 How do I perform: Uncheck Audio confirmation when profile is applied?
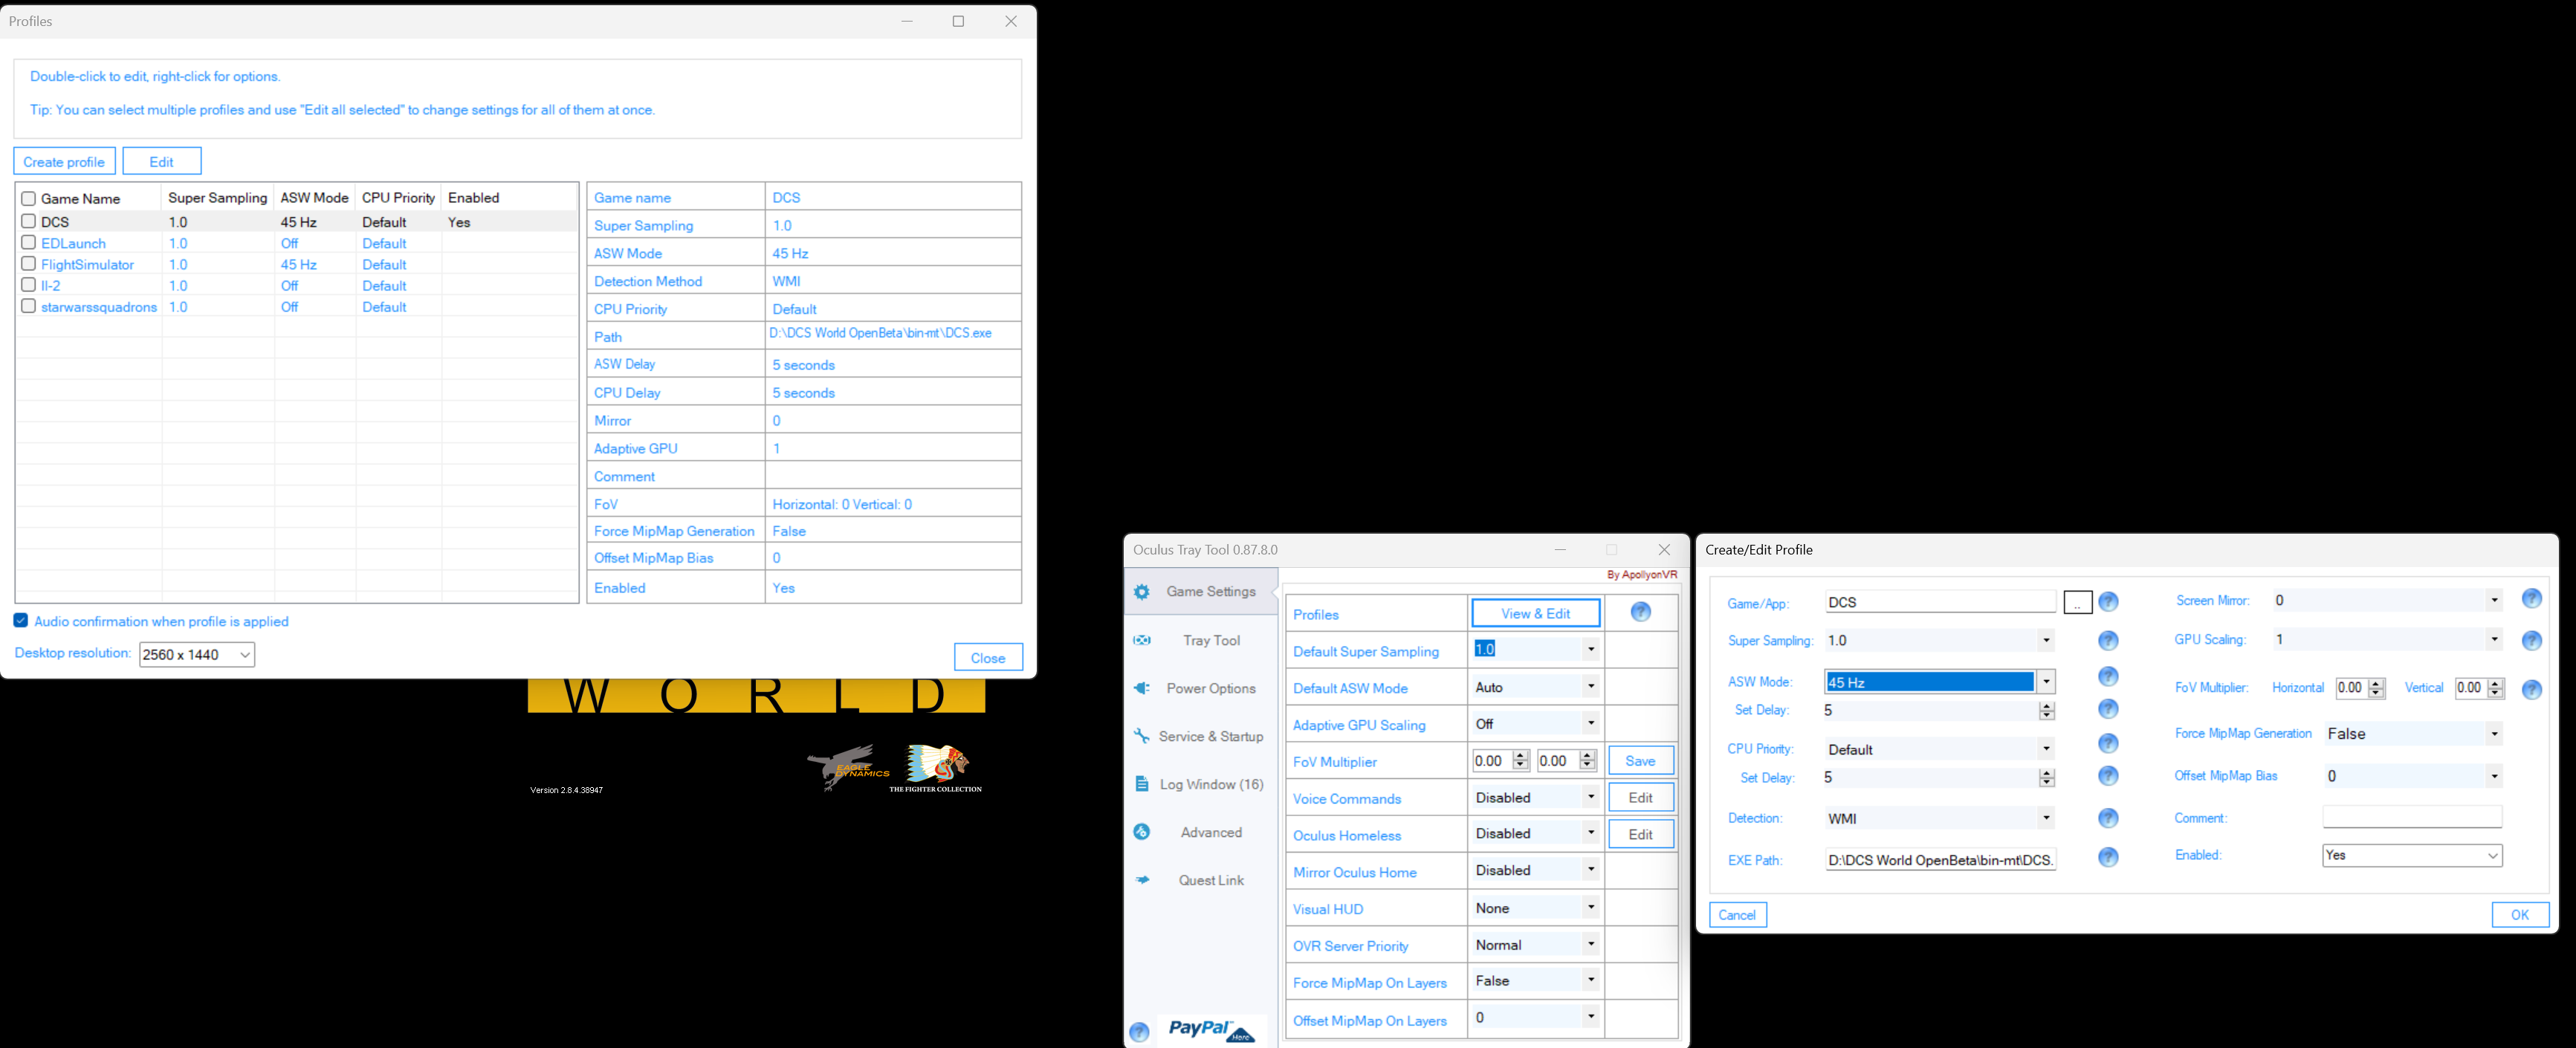[x=21, y=621]
